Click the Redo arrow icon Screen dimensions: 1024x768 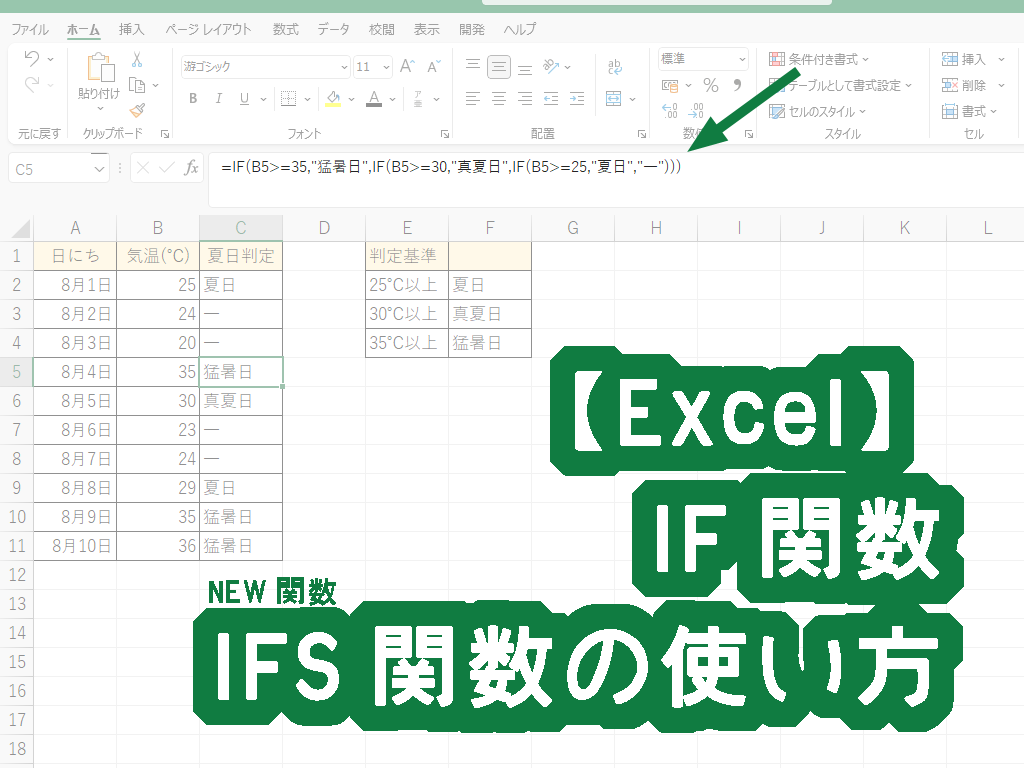(x=31, y=85)
